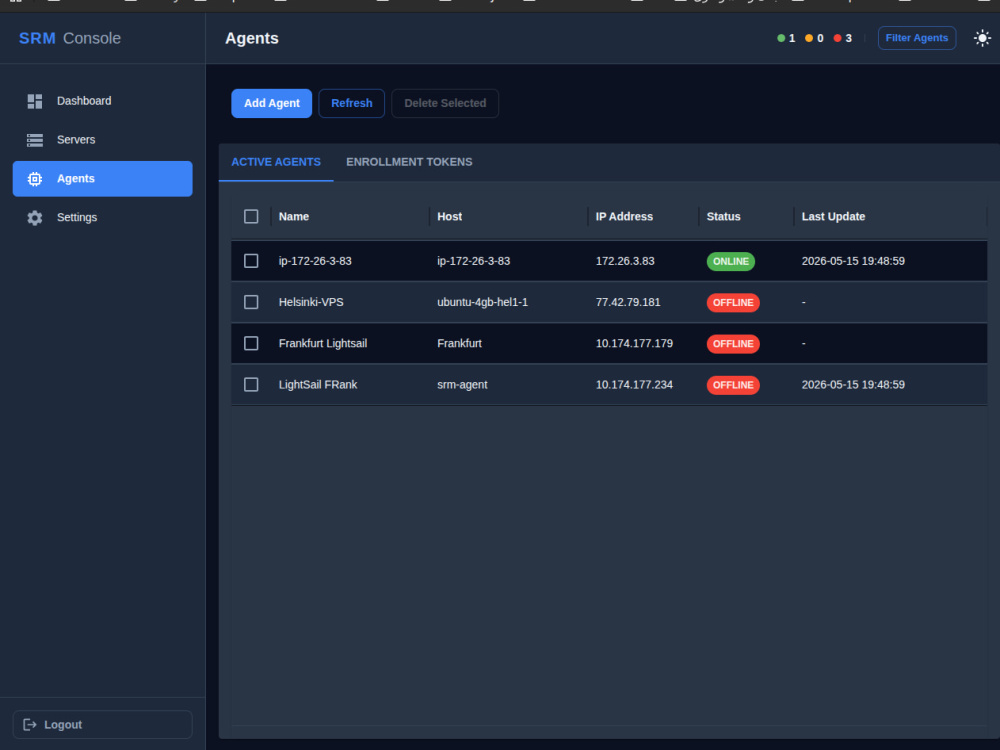Check the select-all checkbox in table header
Viewport: 1000px width, 750px height.
pos(251,217)
